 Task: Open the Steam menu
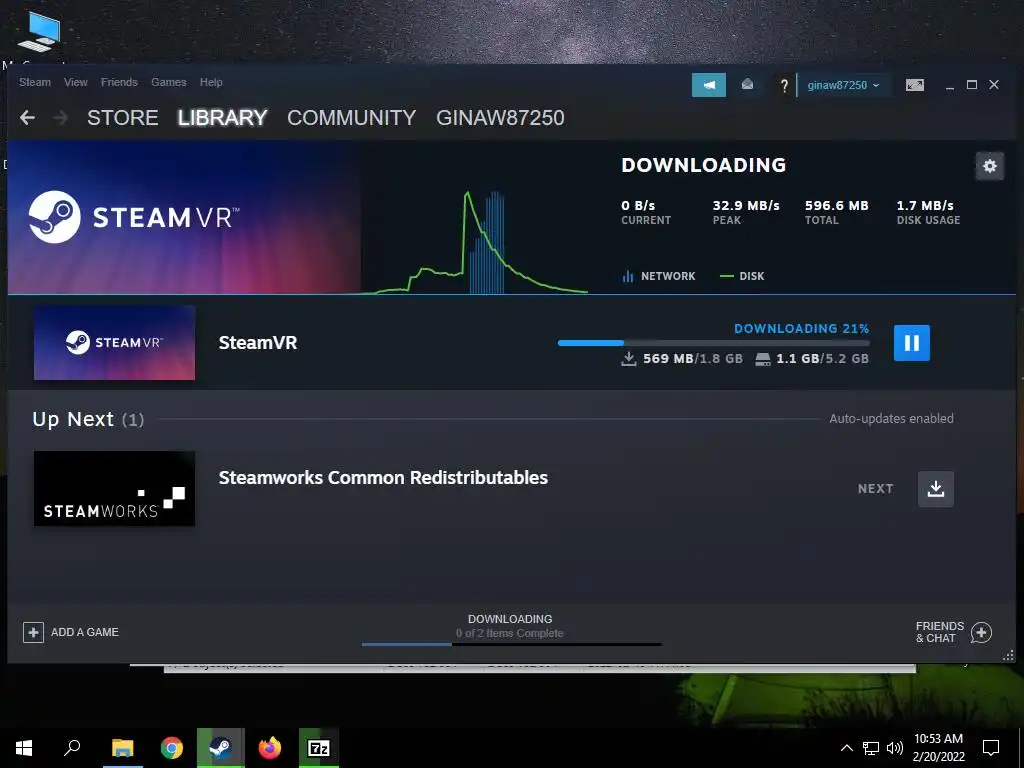(x=35, y=82)
